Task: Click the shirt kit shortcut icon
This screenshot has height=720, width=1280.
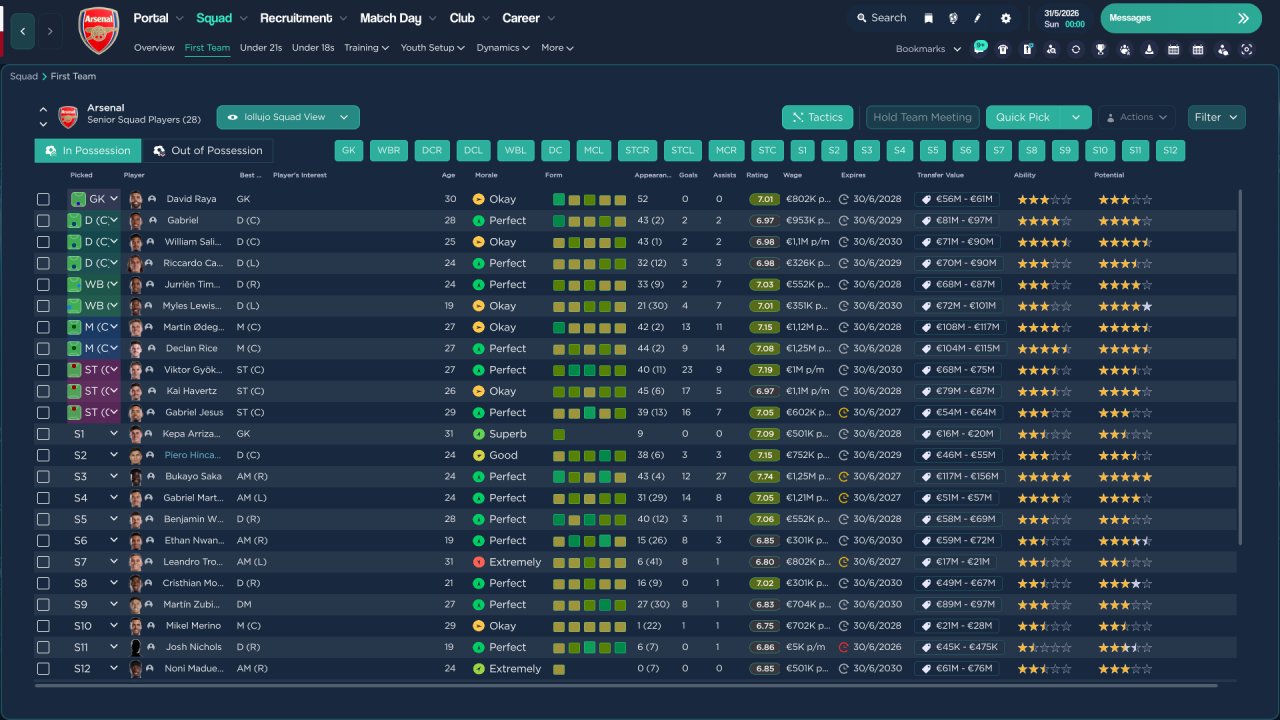Action: point(1003,49)
